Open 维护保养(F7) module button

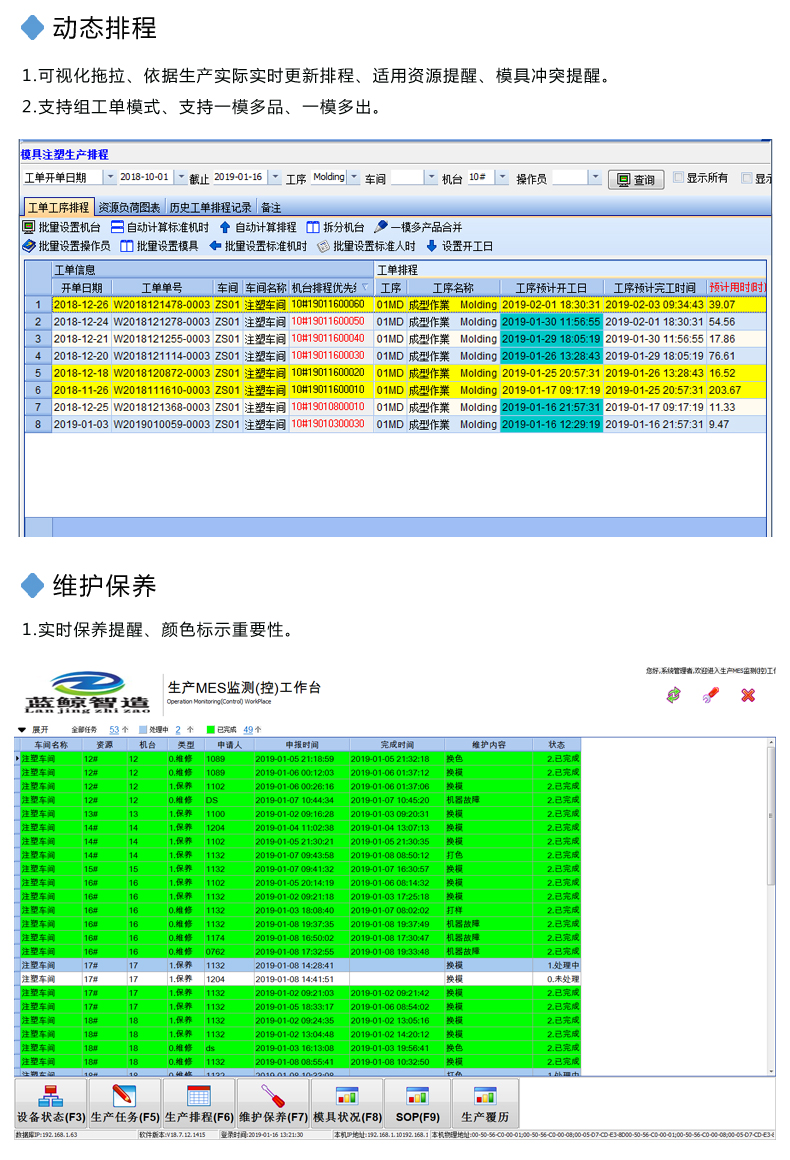[273, 1105]
